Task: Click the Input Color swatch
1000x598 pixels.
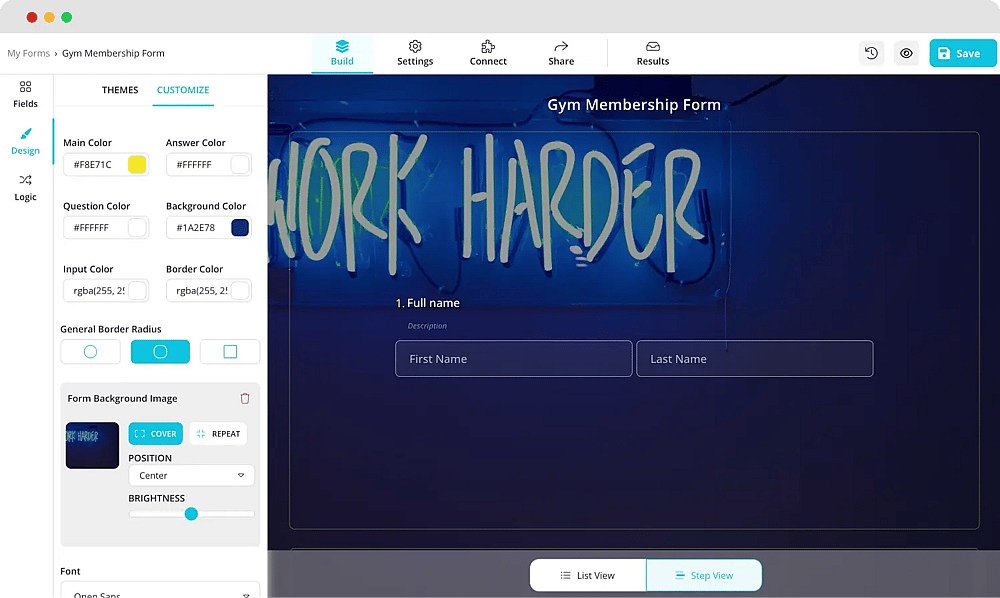Action: pos(136,291)
